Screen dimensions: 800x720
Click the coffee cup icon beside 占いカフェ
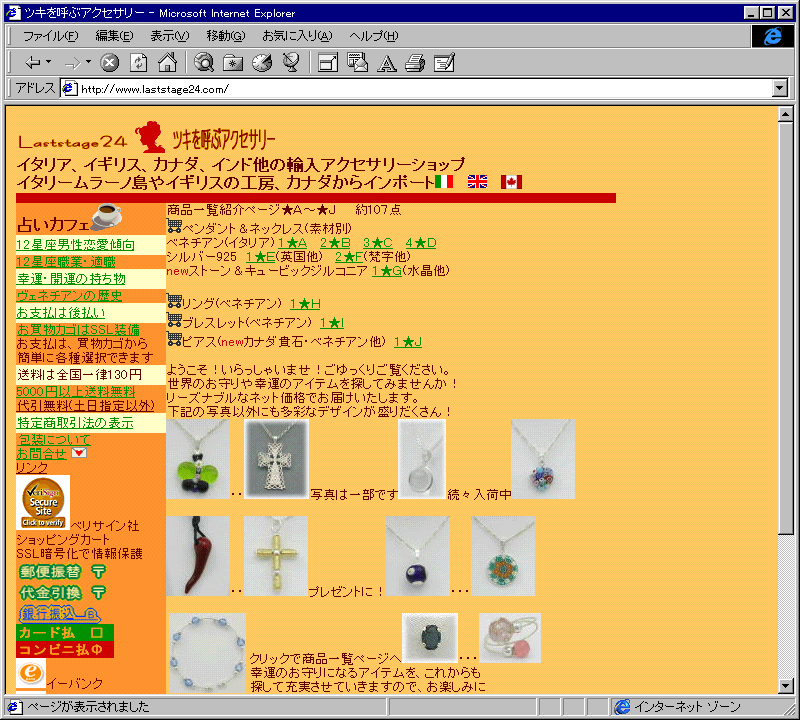[106, 216]
